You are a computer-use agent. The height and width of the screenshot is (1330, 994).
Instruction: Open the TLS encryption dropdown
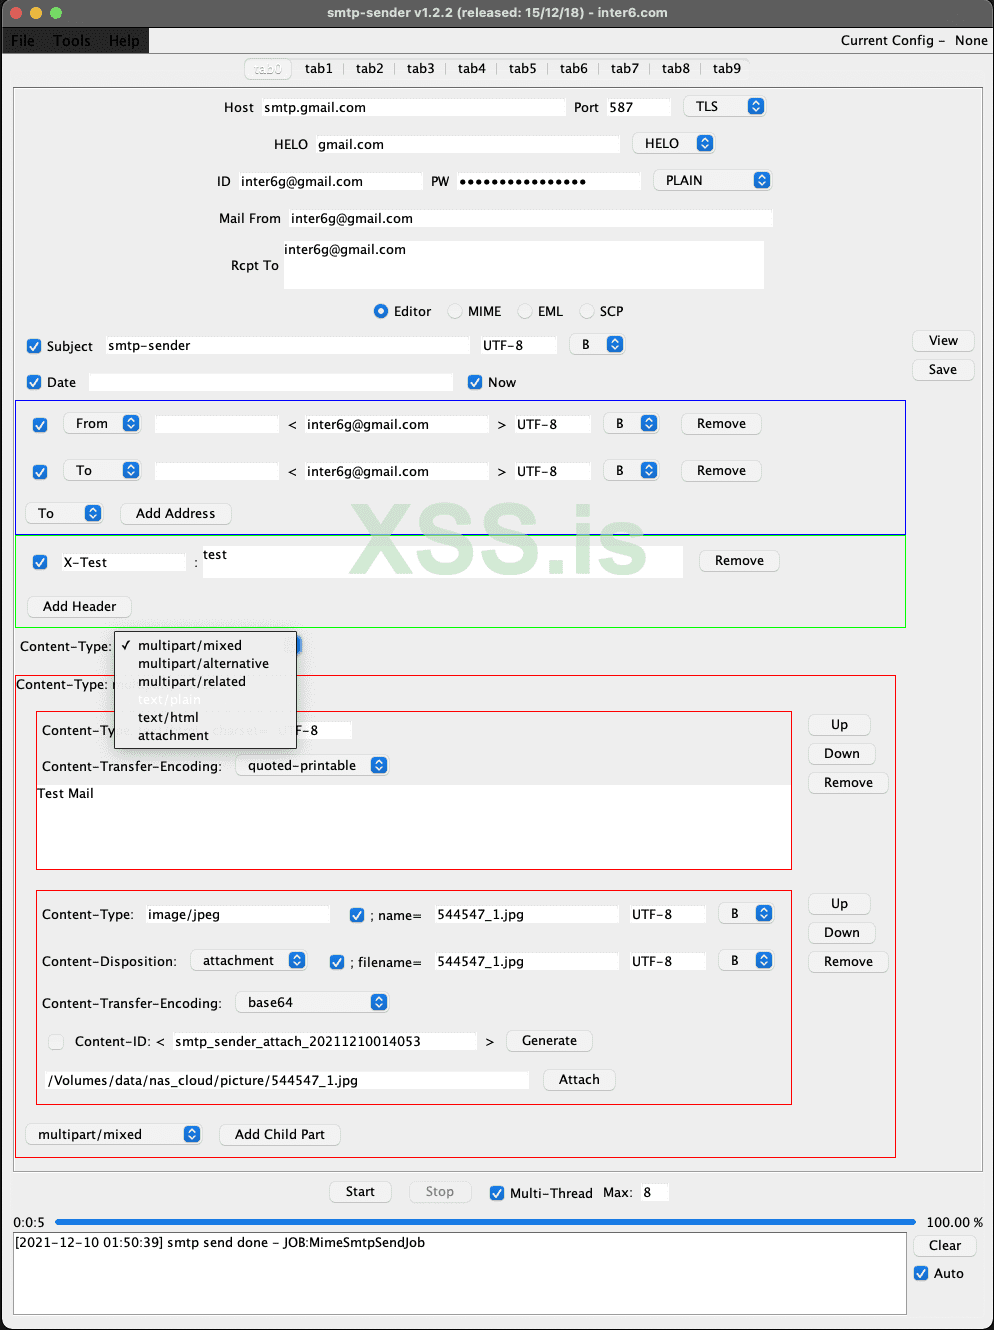[x=725, y=106]
